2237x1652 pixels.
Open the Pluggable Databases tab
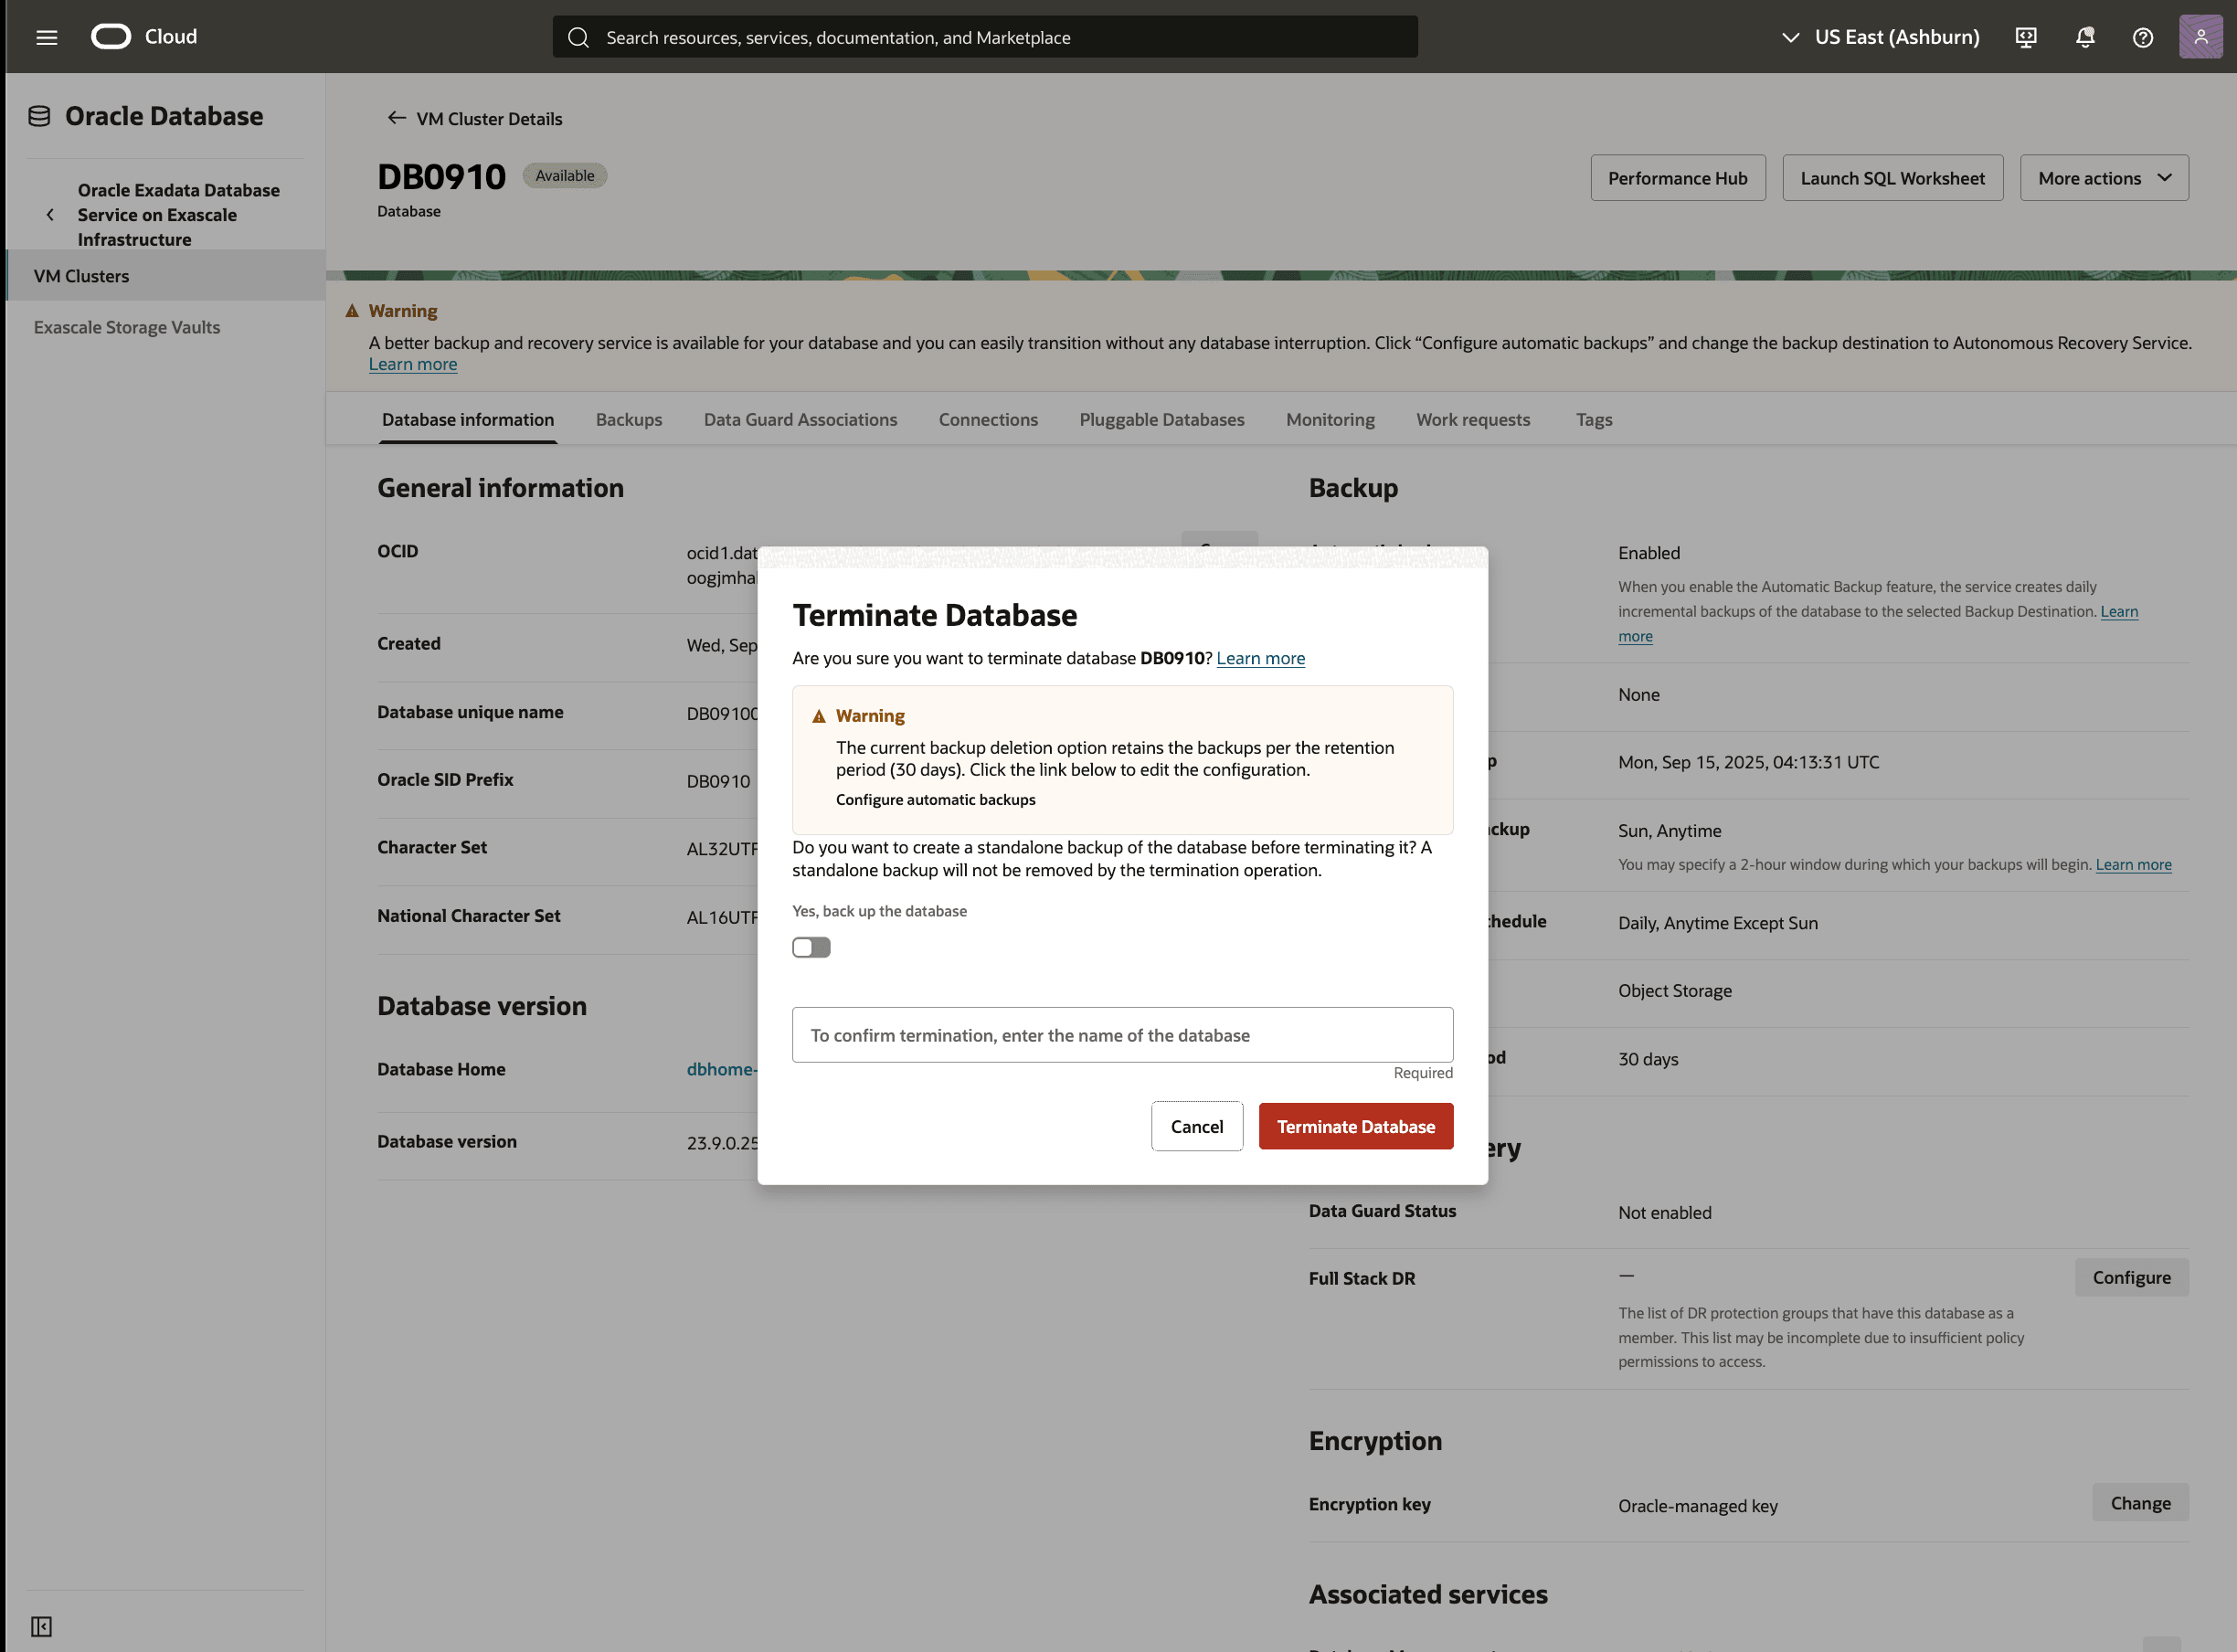point(1161,420)
